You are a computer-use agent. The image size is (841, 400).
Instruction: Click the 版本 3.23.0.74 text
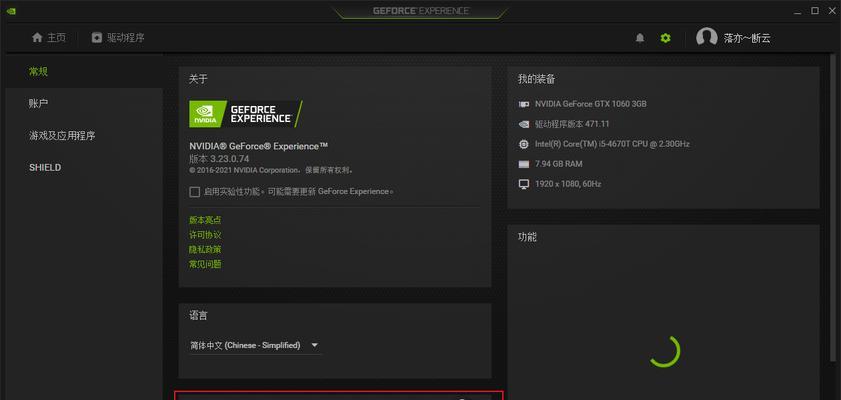(x=219, y=159)
